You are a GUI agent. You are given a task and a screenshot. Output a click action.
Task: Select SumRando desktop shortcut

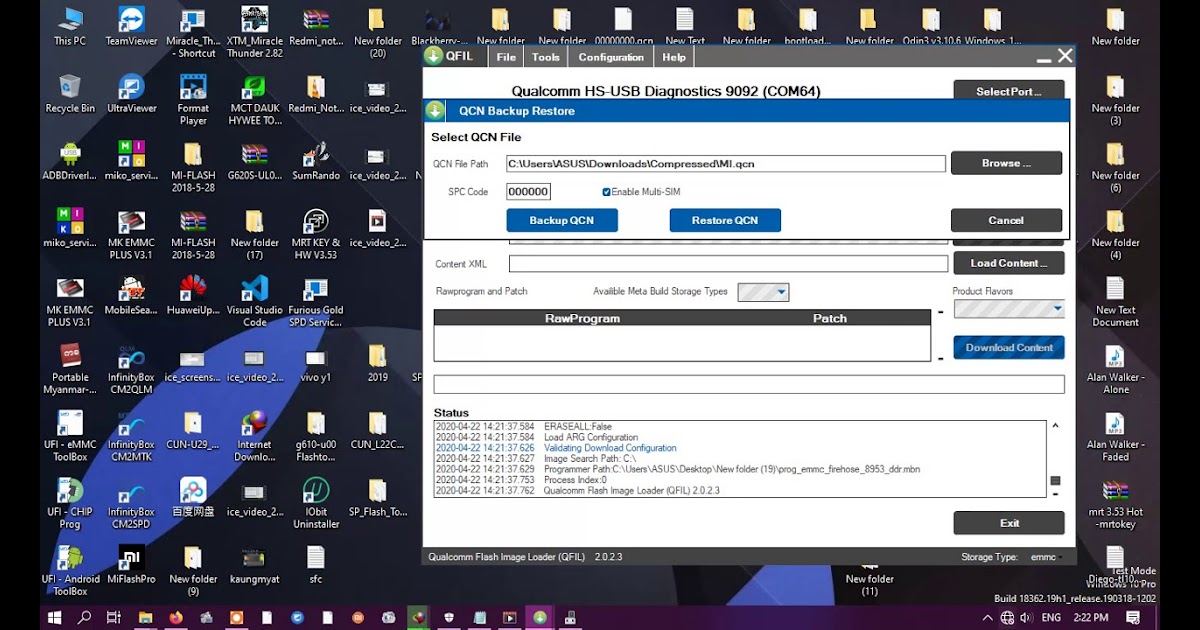pos(316,161)
